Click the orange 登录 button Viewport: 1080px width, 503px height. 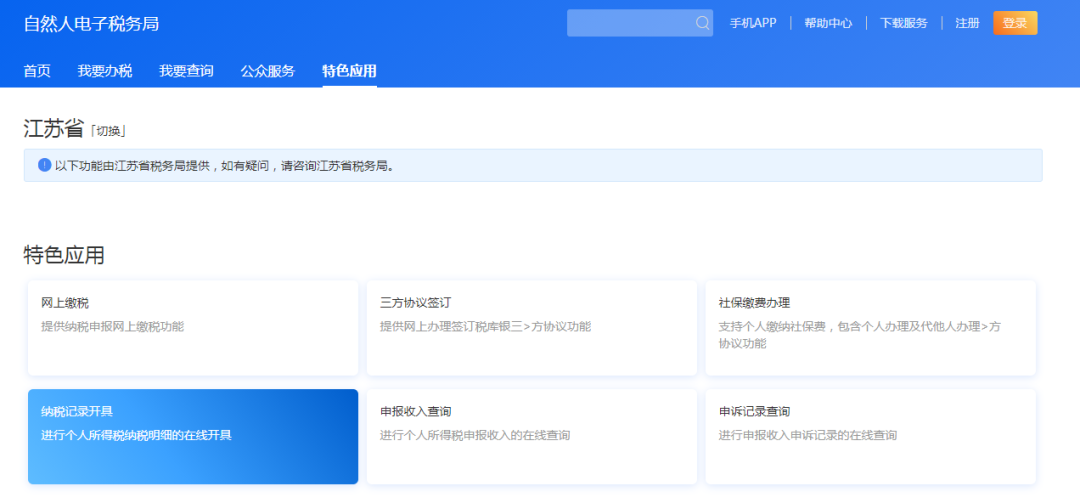[x=1015, y=23]
